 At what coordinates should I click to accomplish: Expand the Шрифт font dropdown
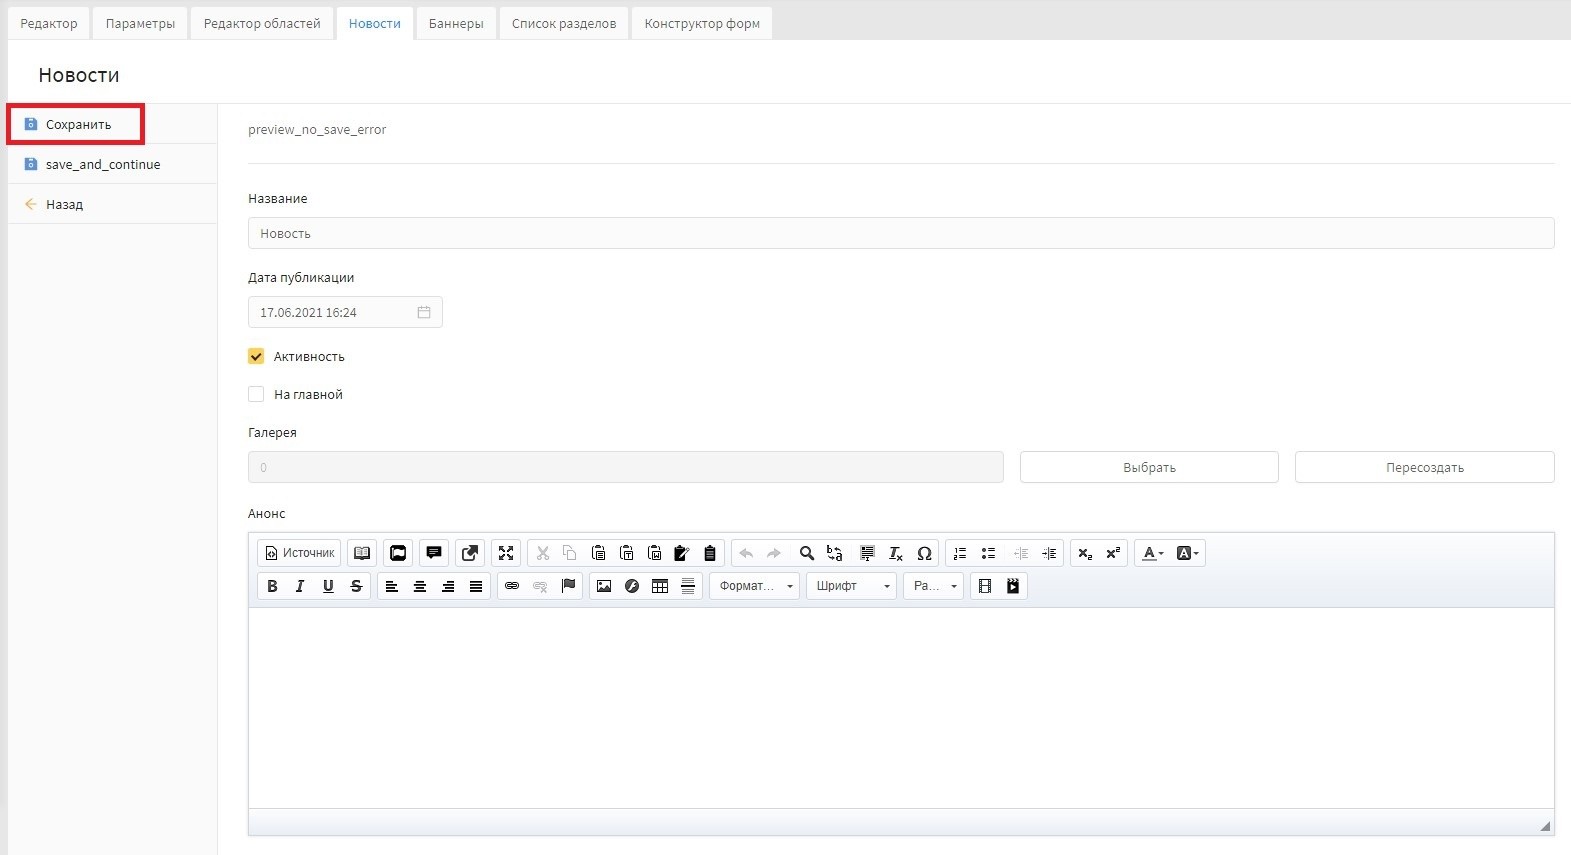point(851,586)
